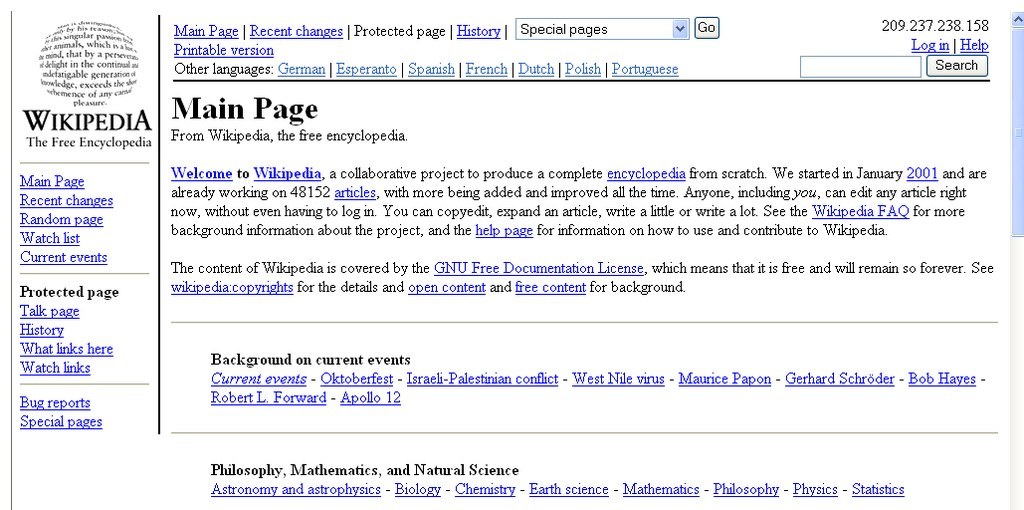
Task: Open Chemistry link
Action: pos(485,489)
